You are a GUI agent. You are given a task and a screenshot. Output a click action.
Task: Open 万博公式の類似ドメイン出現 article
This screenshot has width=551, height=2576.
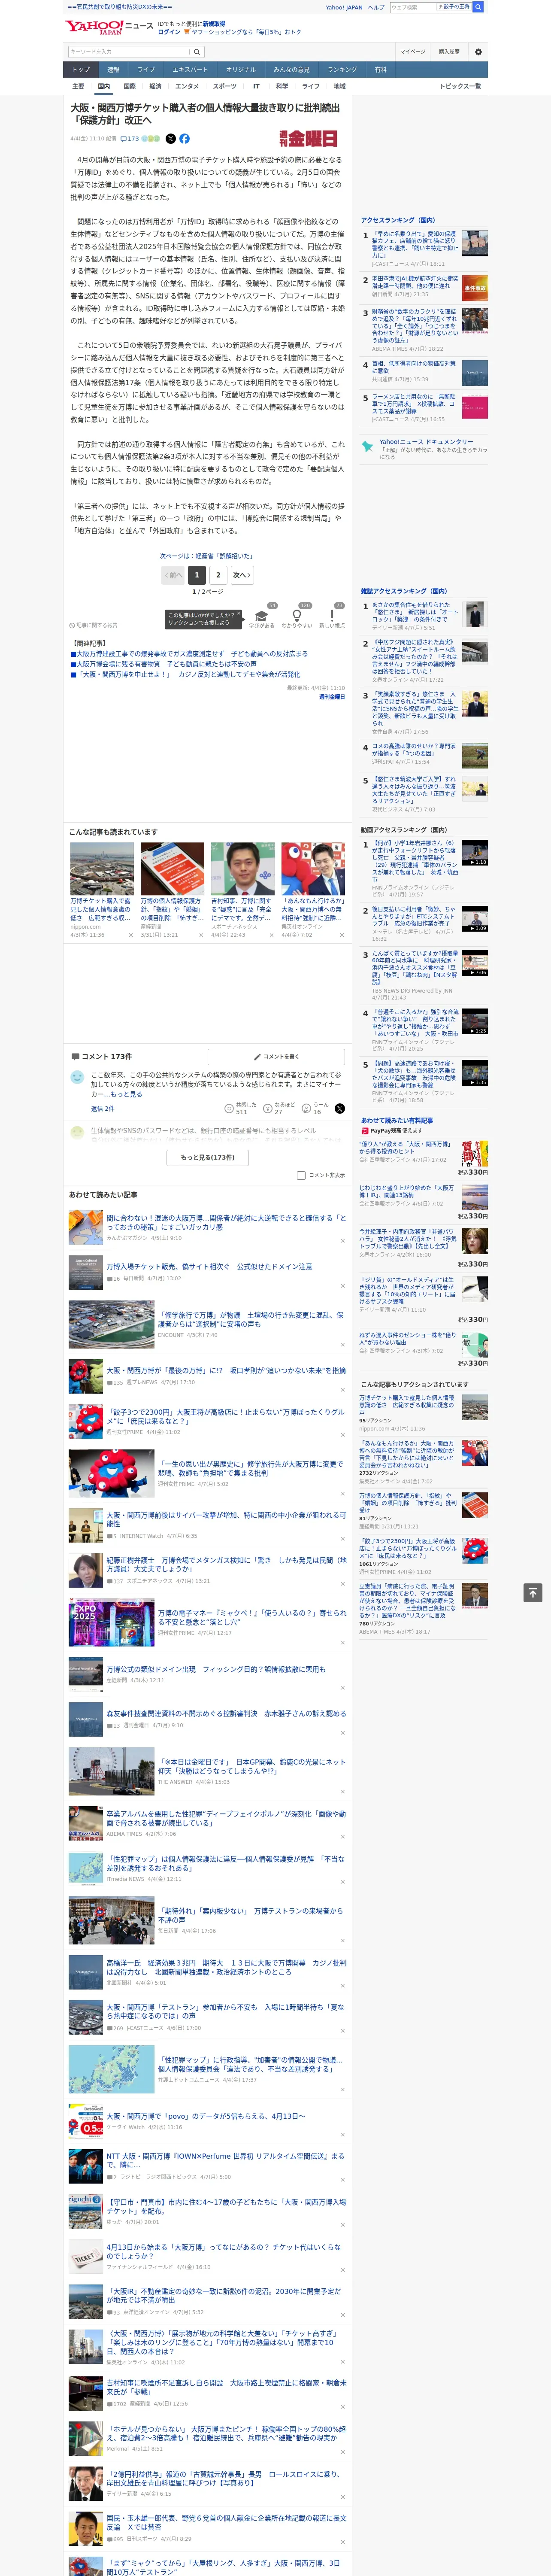pos(216,1669)
